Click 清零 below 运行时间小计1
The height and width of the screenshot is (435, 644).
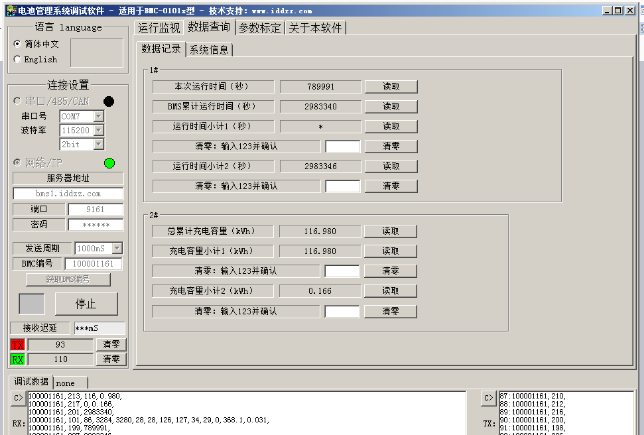(x=391, y=146)
